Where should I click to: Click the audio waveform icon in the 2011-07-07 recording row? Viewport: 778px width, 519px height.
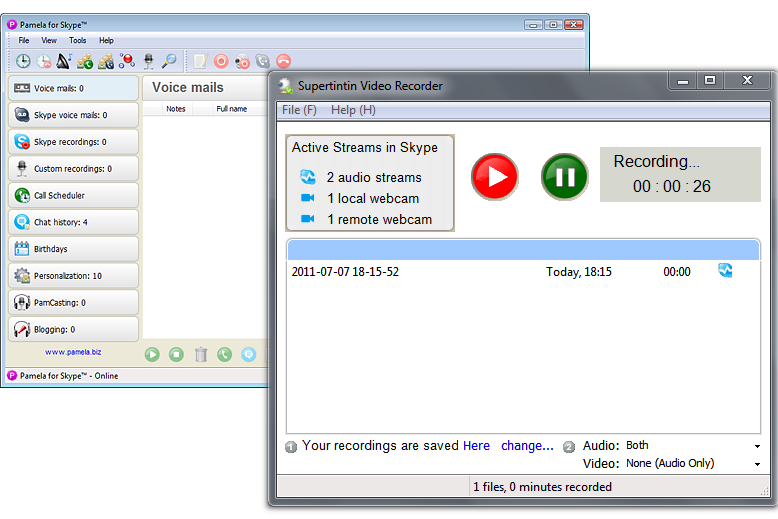725,270
